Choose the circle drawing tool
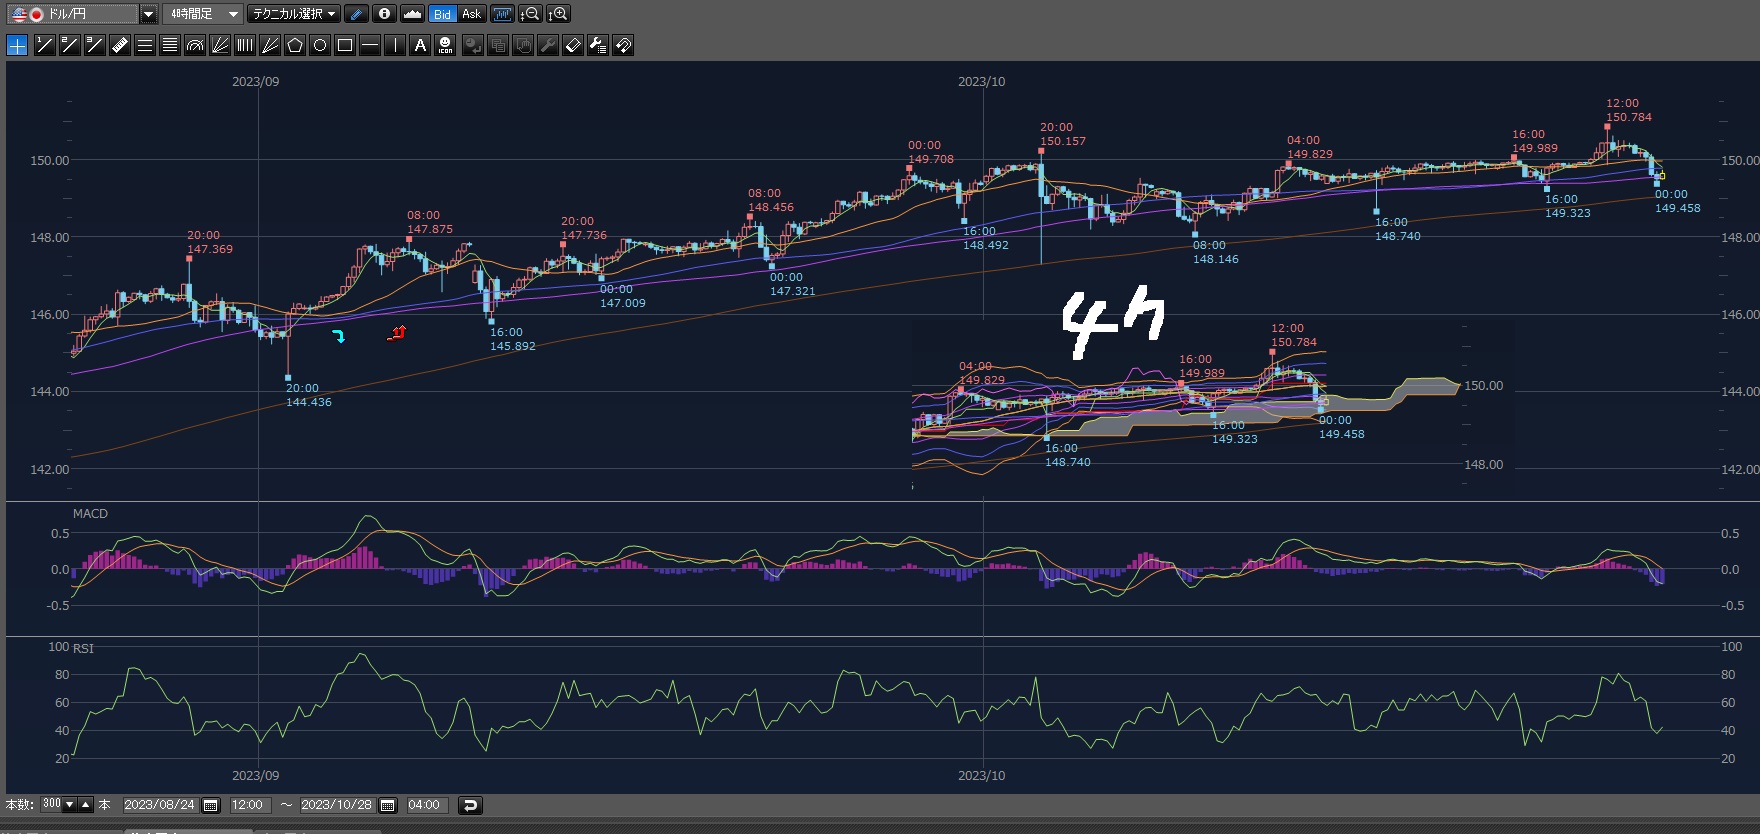The width and height of the screenshot is (1760, 834). [319, 45]
